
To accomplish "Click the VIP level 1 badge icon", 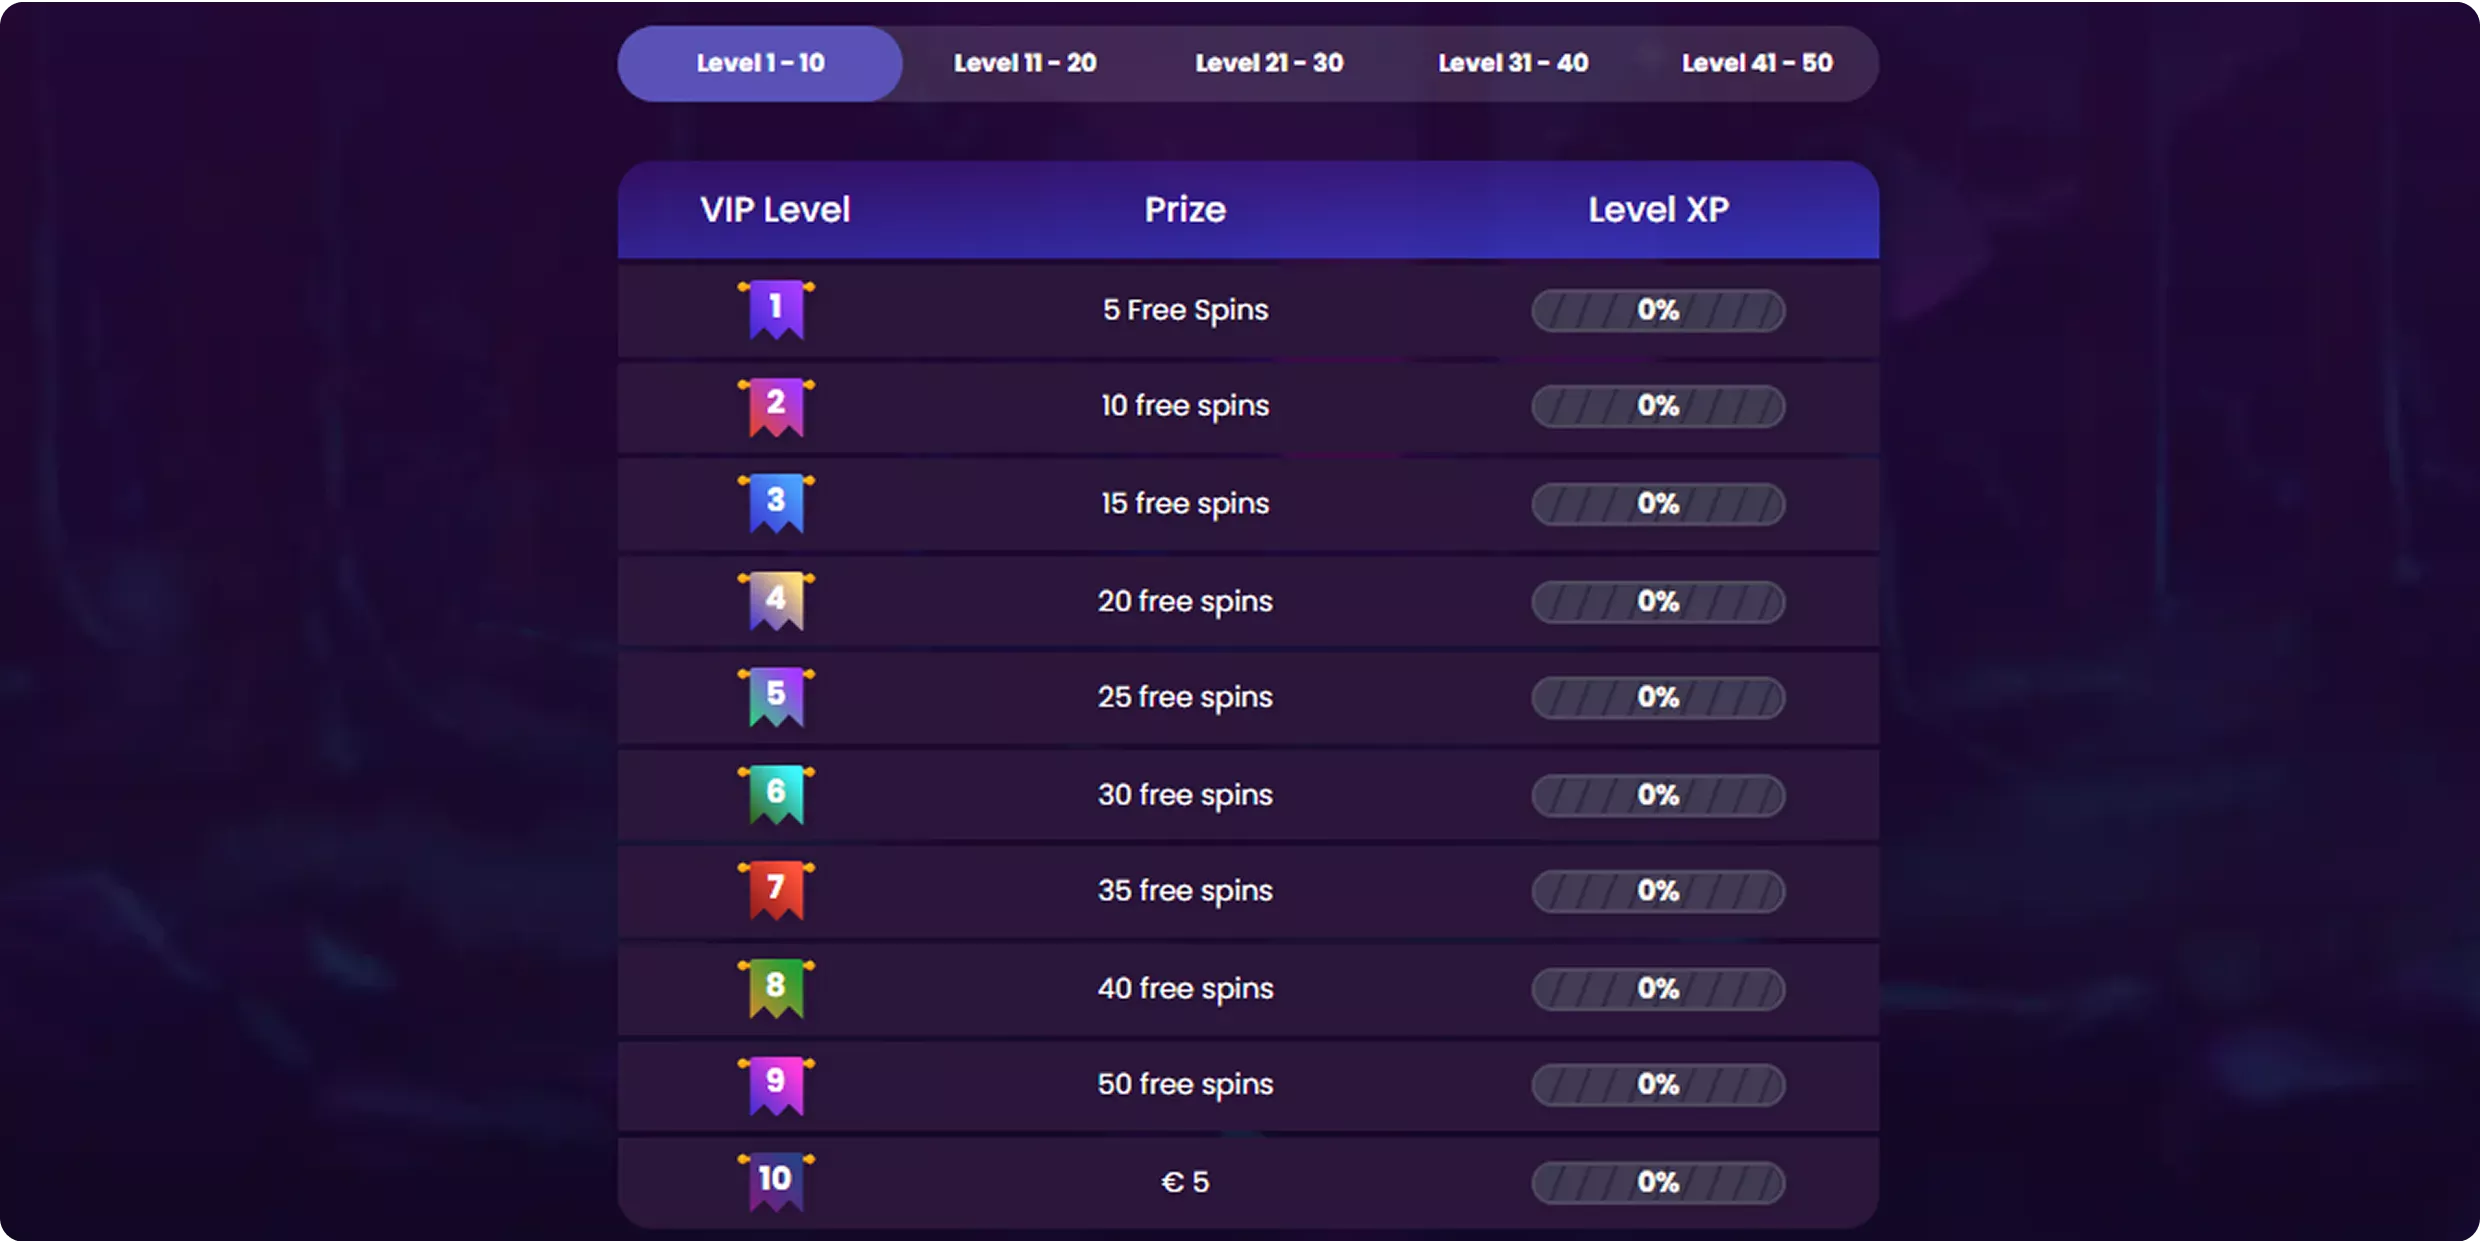I will tap(776, 309).
